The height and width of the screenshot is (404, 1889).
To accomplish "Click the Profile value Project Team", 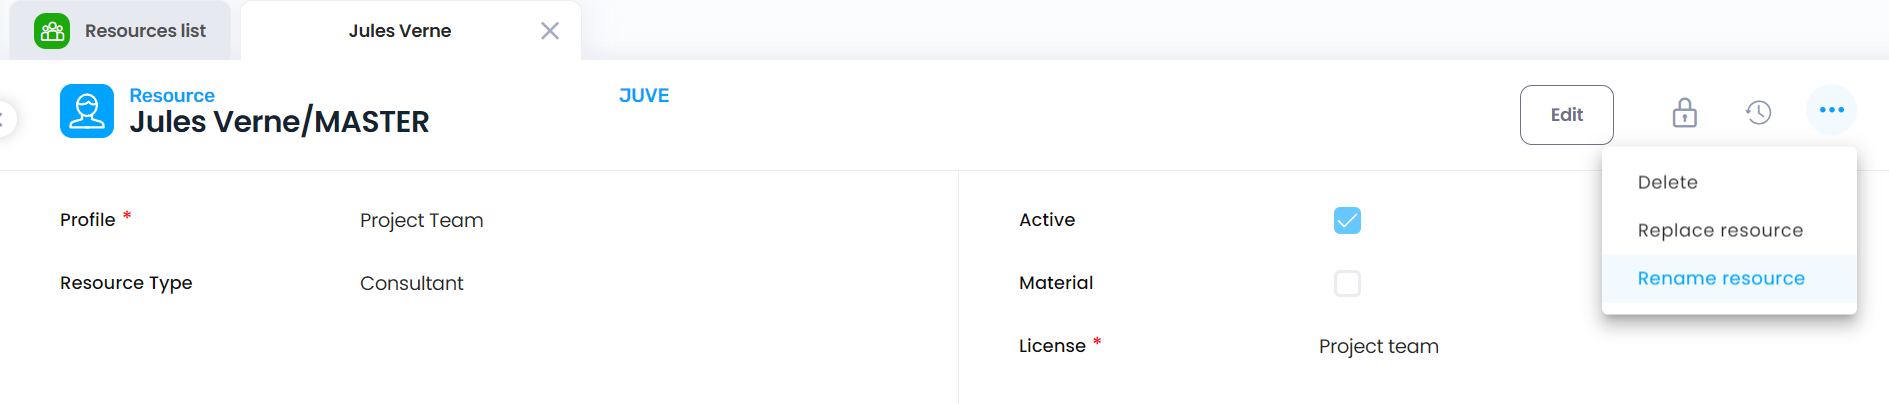I will pyautogui.click(x=422, y=220).
